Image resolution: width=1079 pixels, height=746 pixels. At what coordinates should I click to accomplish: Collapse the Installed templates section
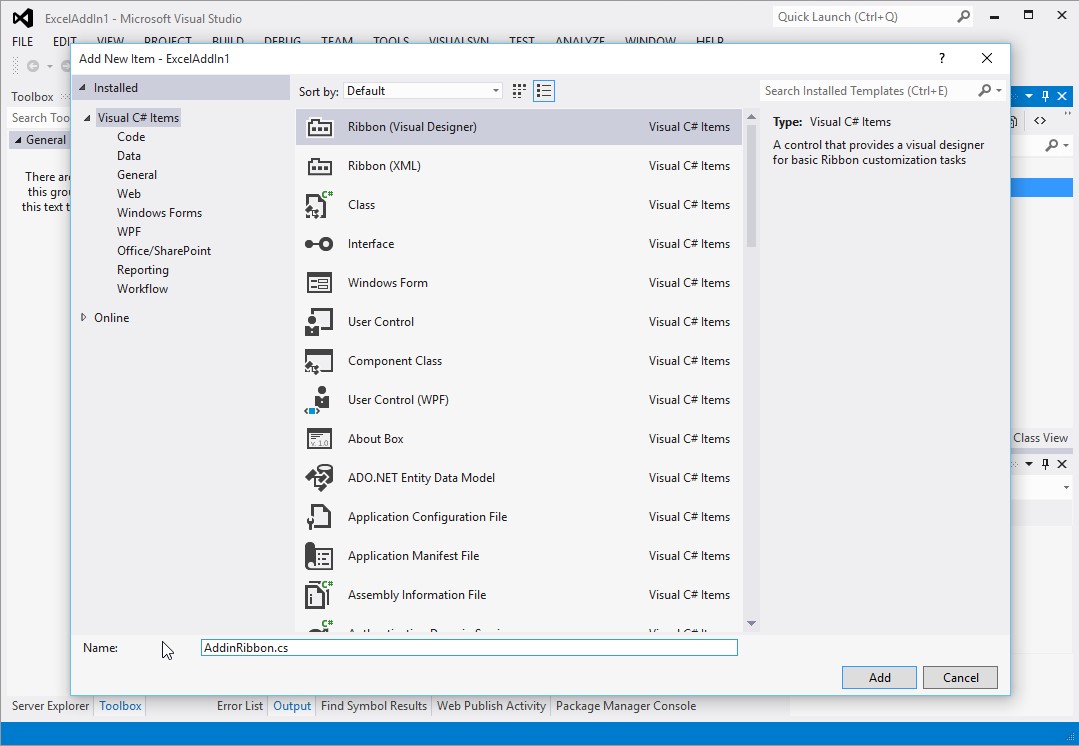point(83,88)
